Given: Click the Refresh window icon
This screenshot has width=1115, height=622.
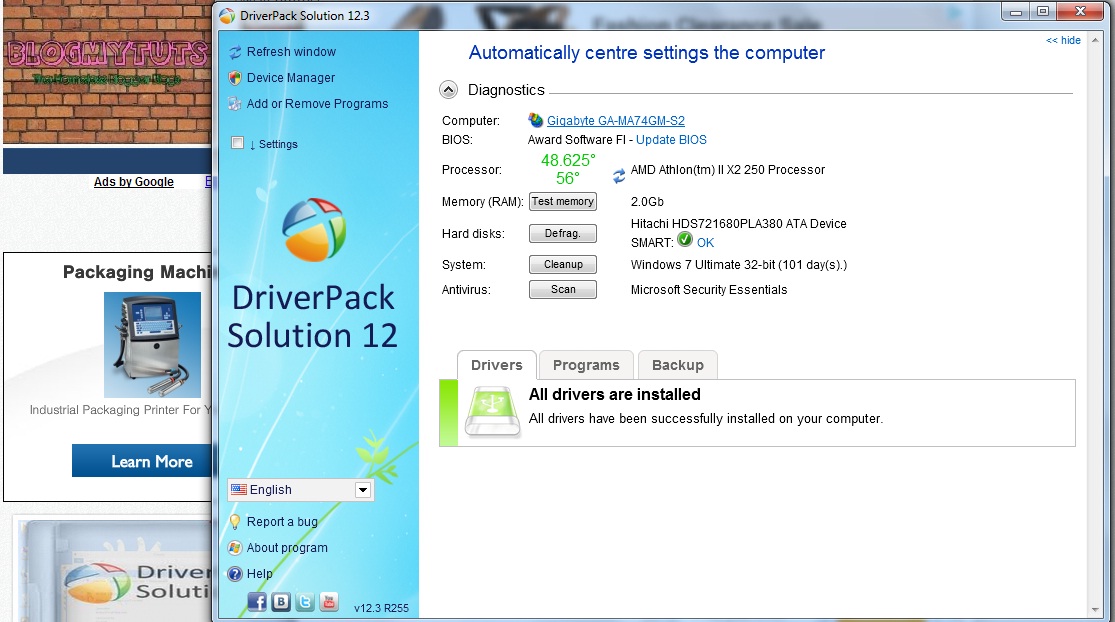Looking at the screenshot, I should coord(235,52).
